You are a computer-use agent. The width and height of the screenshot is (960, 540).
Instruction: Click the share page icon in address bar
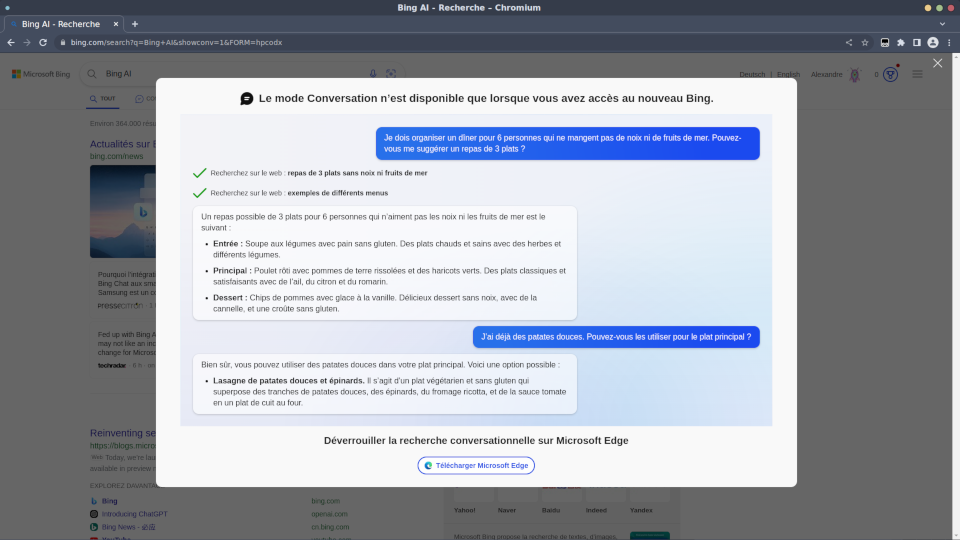tap(849, 42)
